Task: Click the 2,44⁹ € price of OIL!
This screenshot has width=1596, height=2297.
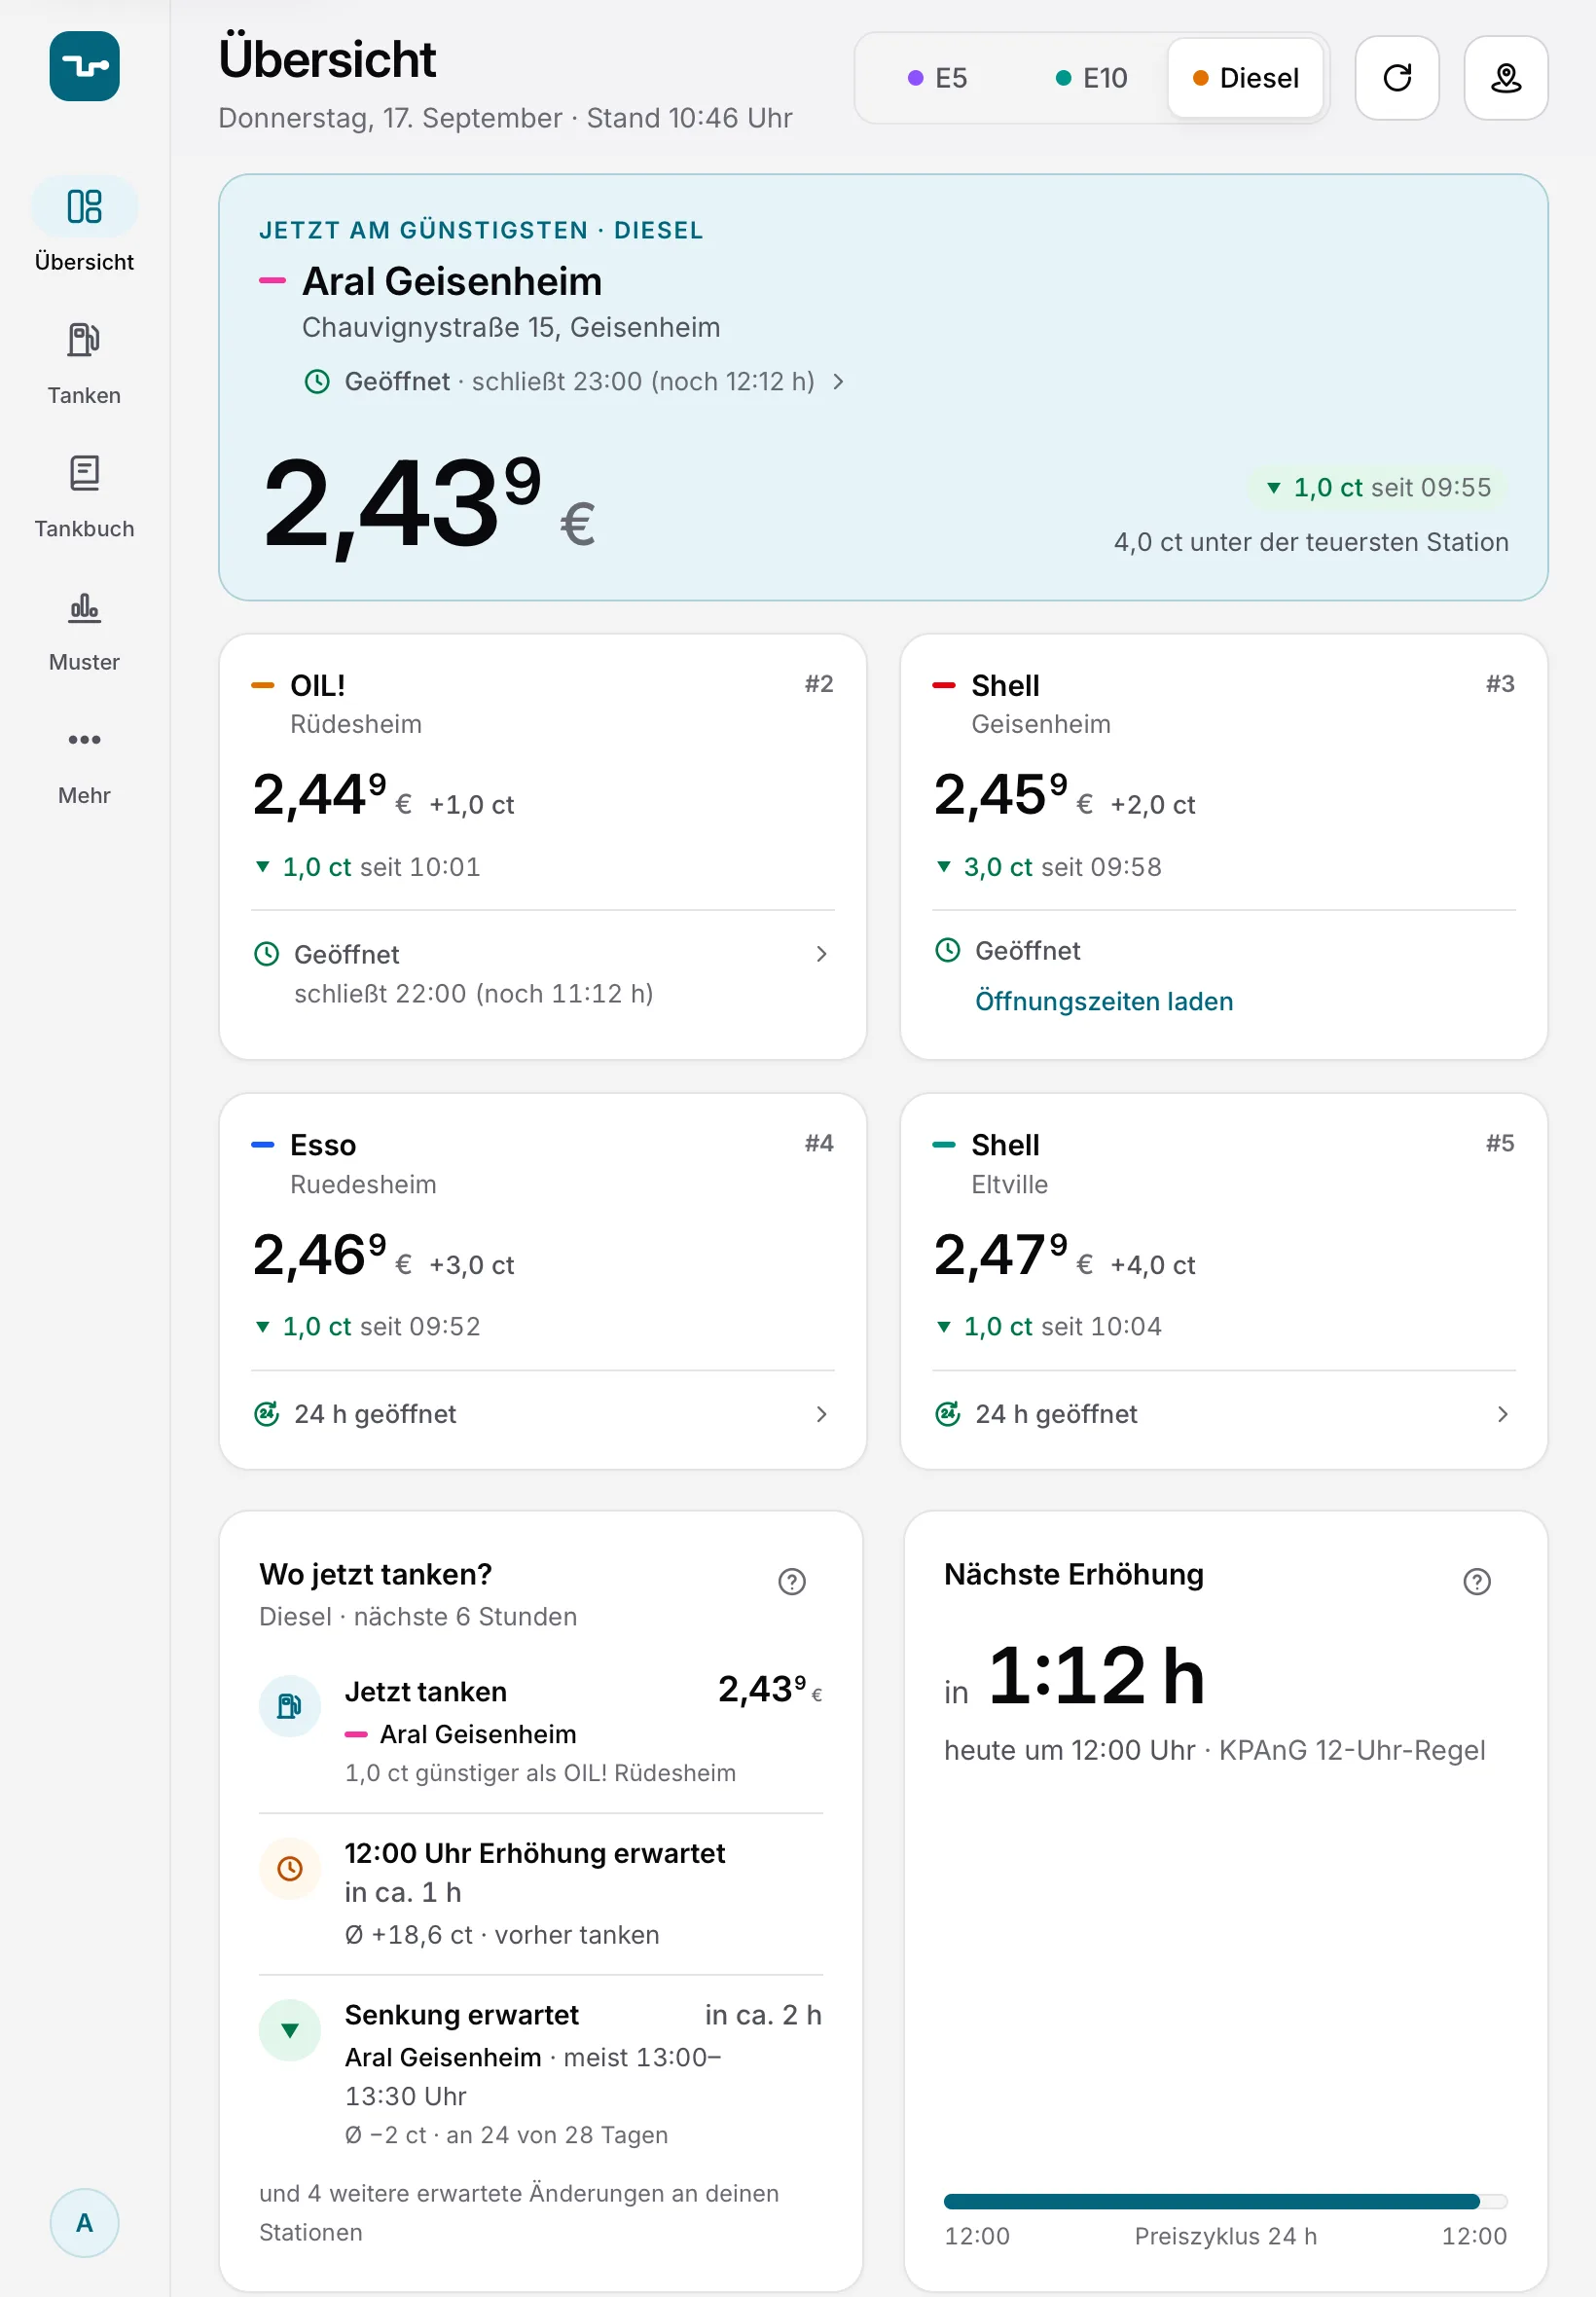Action: [x=332, y=796]
